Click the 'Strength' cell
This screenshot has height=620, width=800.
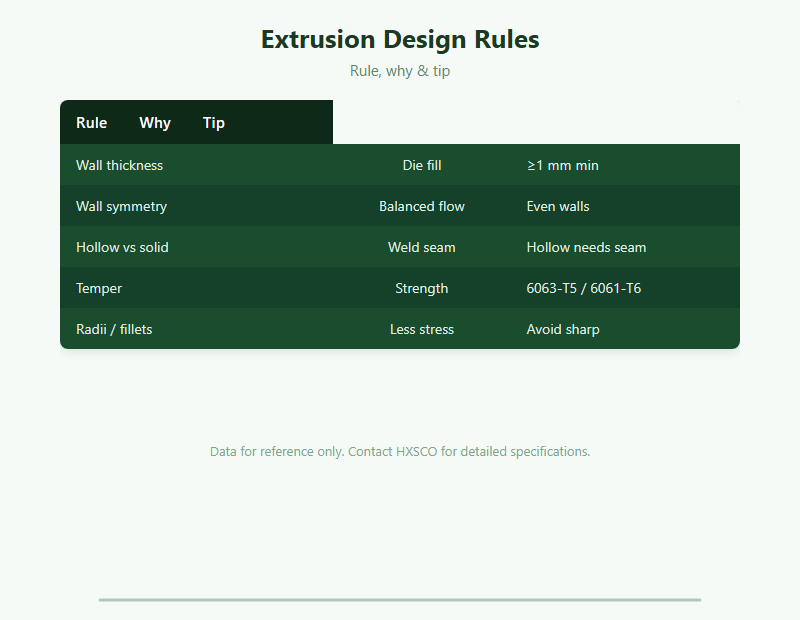click(x=422, y=288)
